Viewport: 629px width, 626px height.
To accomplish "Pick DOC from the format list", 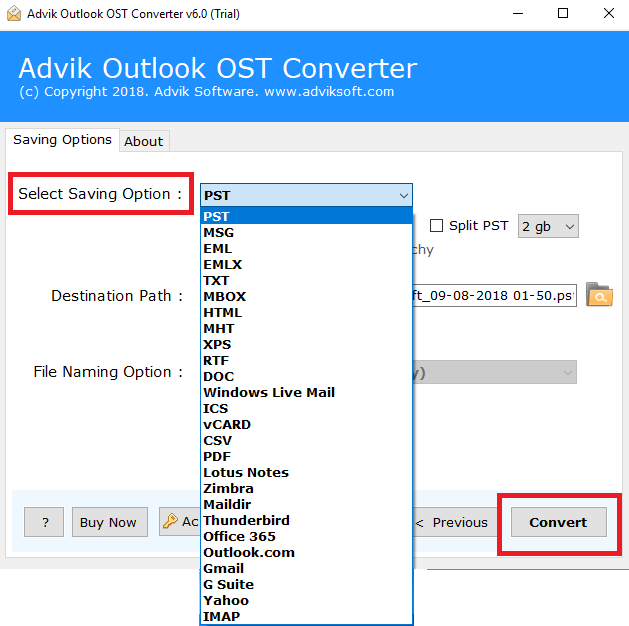I will click(x=306, y=376).
